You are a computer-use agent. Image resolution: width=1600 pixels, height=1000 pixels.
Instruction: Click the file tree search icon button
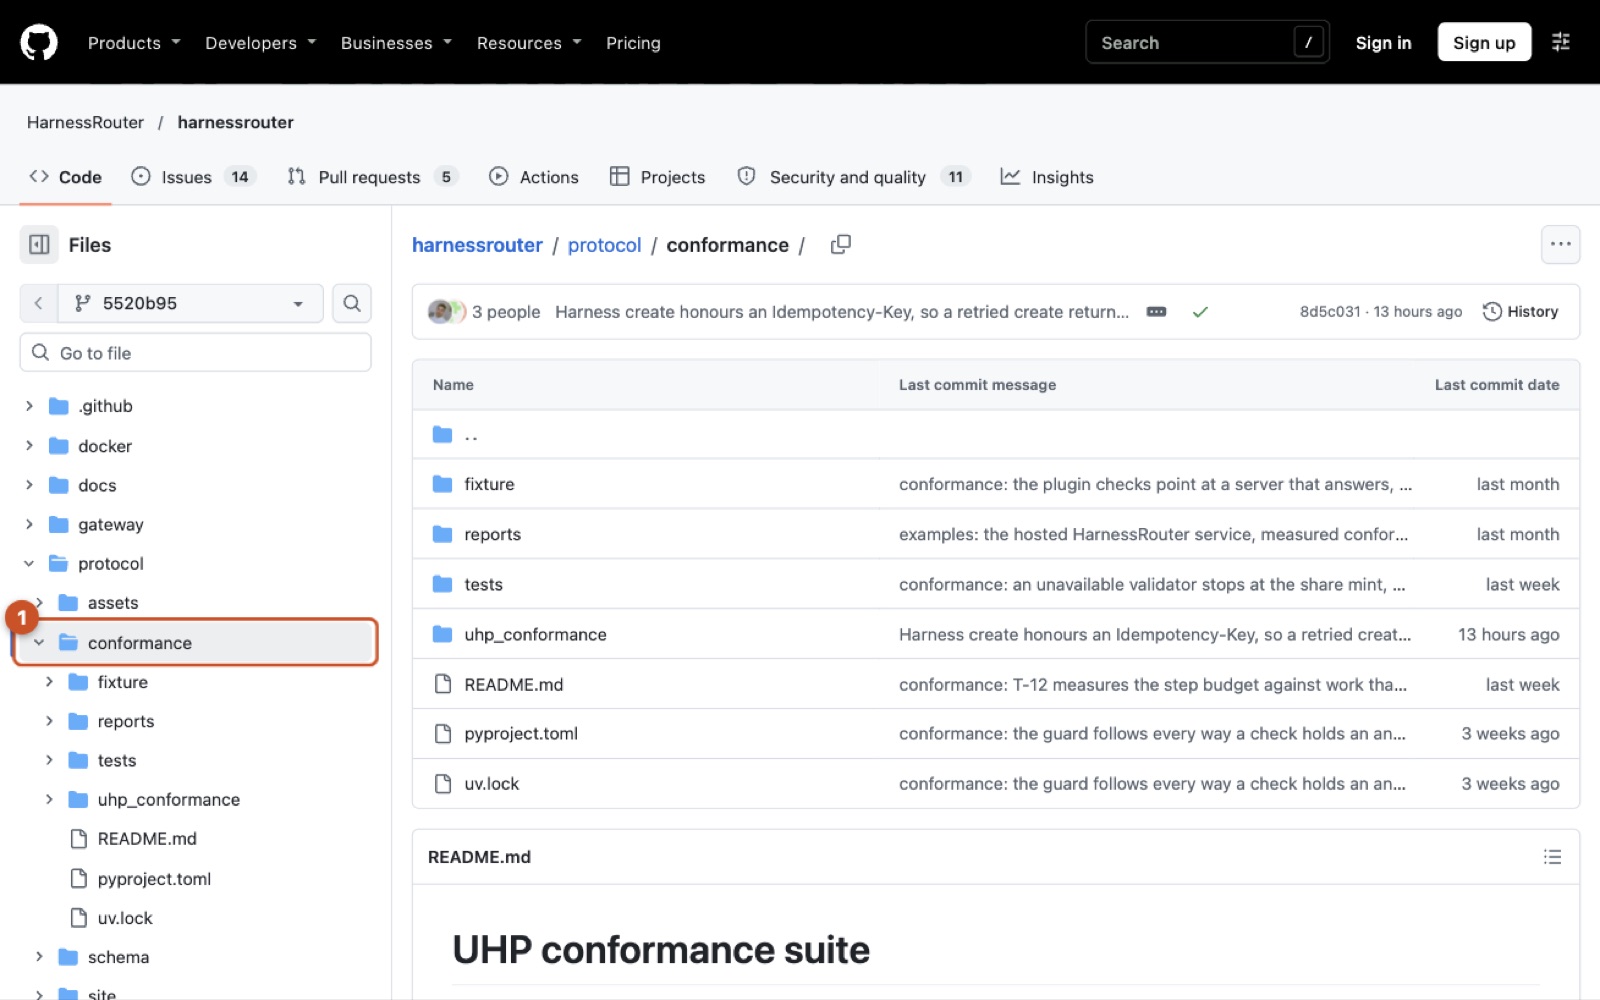352,303
